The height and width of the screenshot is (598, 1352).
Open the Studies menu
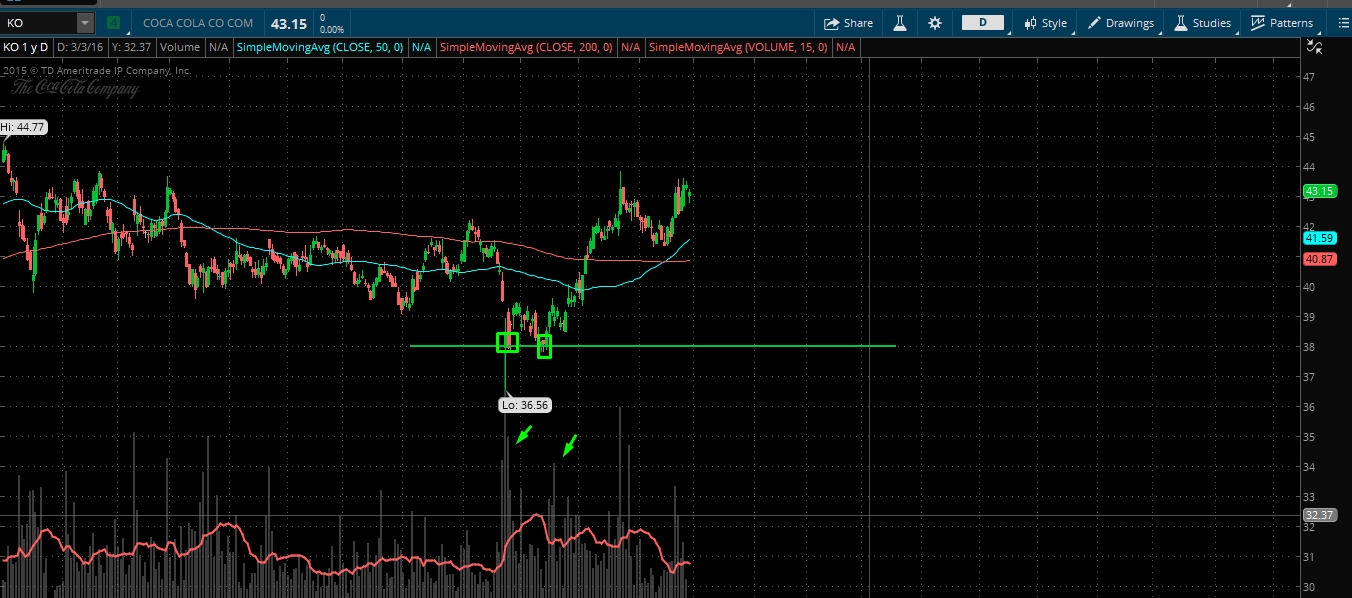[1202, 23]
